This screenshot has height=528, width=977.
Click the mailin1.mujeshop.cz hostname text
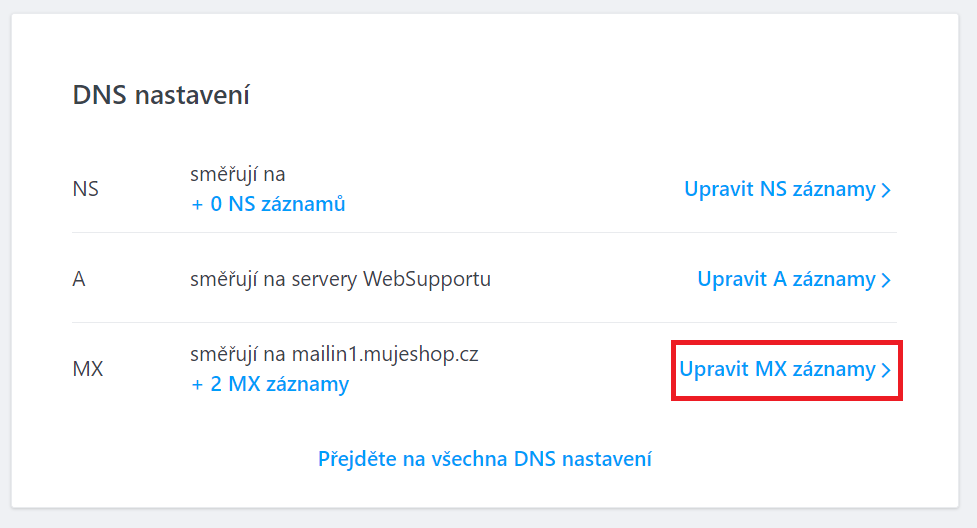click(385, 354)
